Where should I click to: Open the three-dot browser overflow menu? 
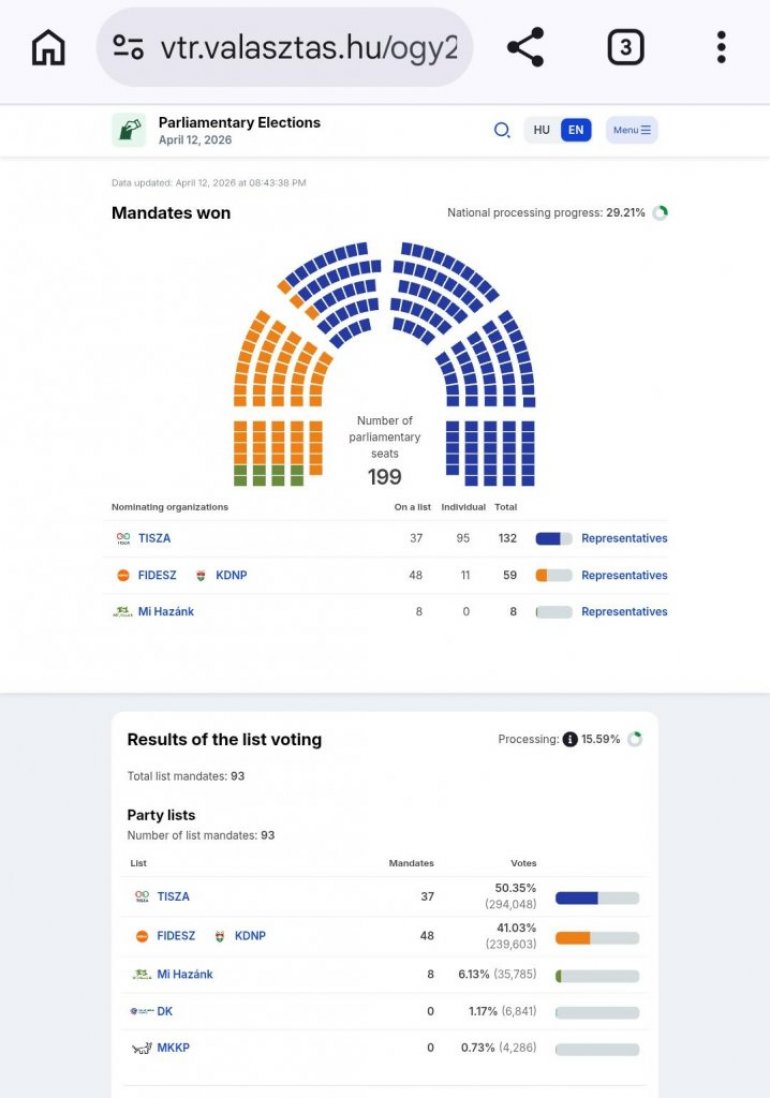pos(721,47)
